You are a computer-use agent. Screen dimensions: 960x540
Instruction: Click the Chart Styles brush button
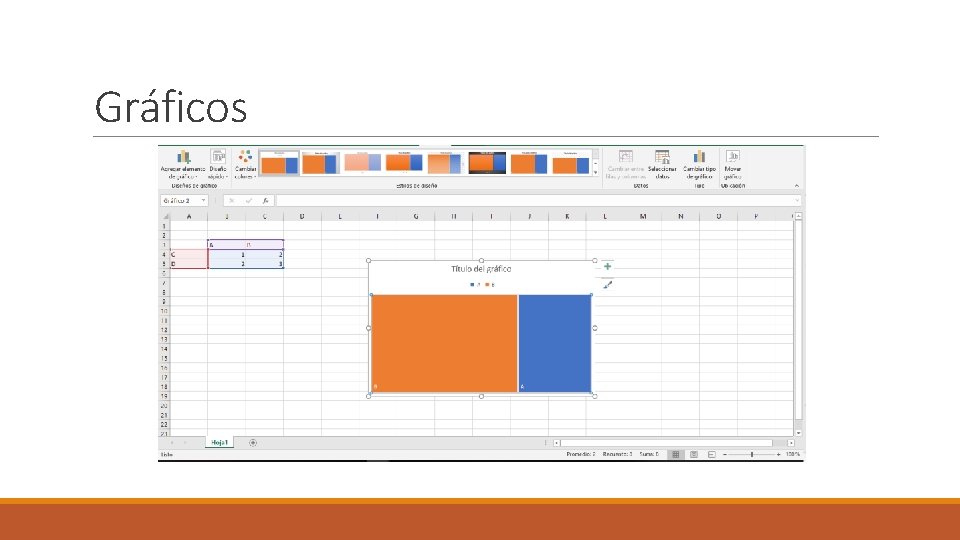(x=607, y=285)
